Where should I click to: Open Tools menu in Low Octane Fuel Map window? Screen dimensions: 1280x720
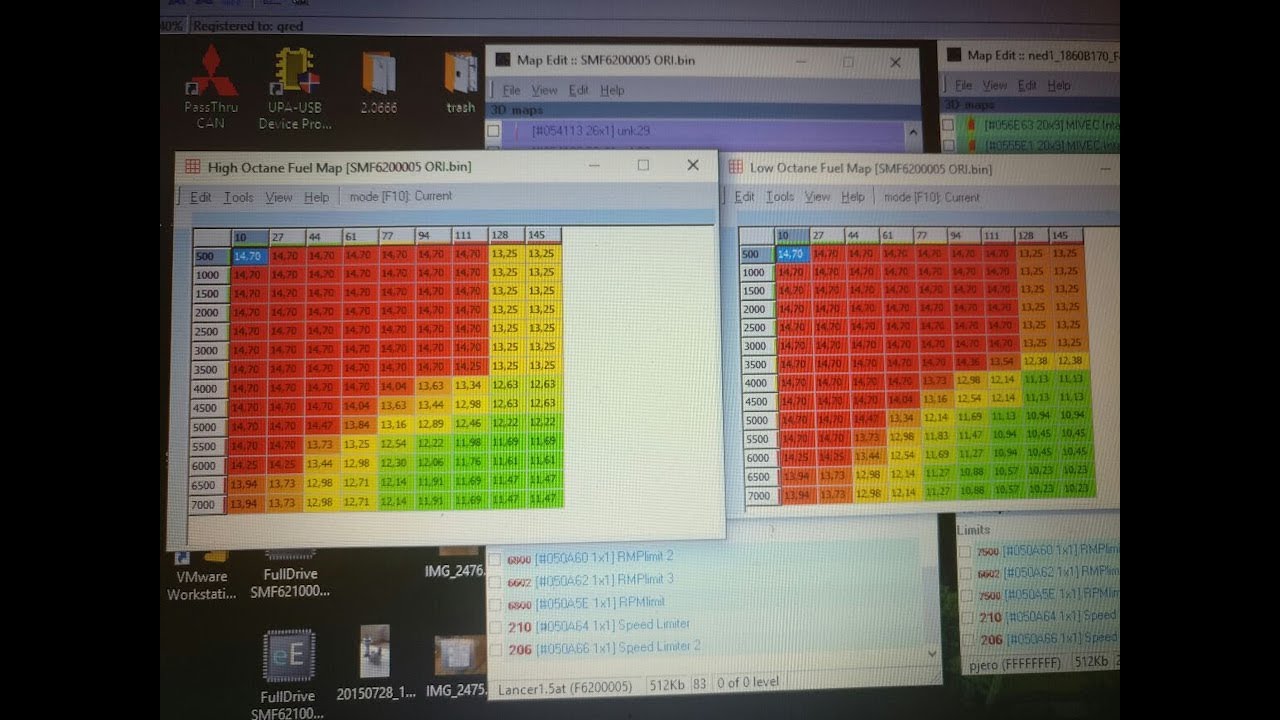780,197
